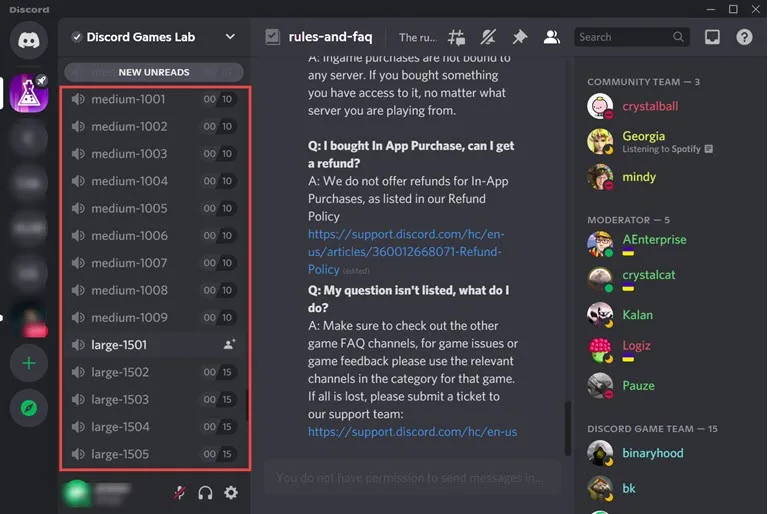The height and width of the screenshot is (514, 768).
Task: Join voice channel medium-1005
Action: tap(154, 208)
